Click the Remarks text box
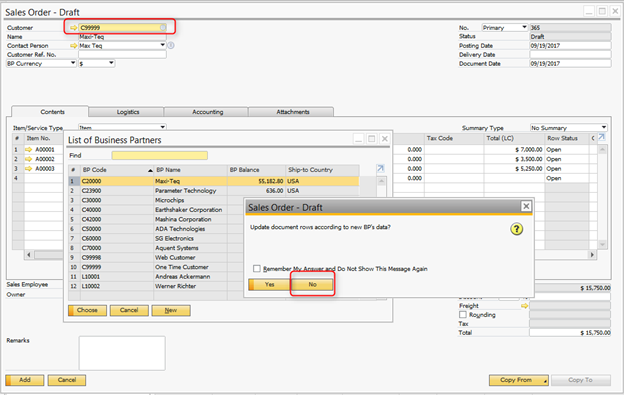 pyautogui.click(x=122, y=353)
